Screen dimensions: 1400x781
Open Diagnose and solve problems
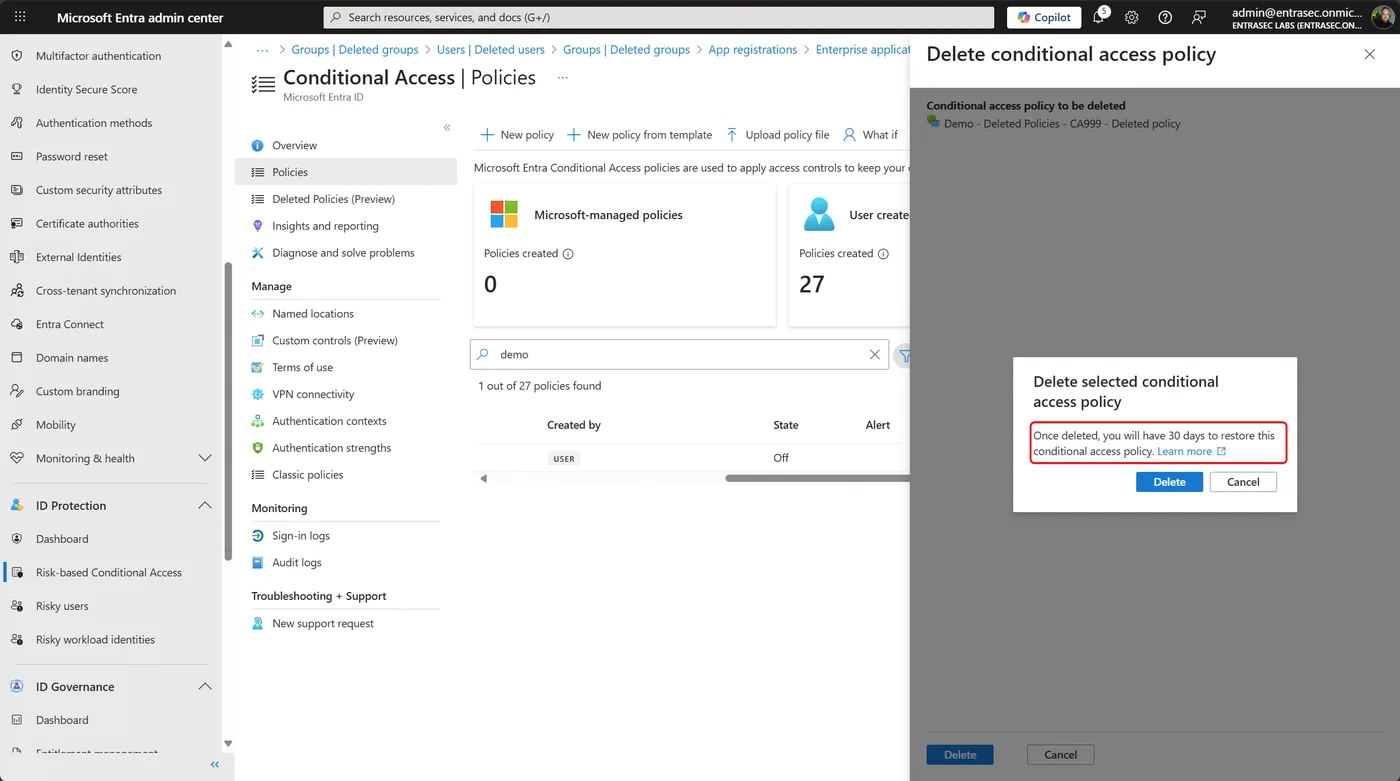pyautogui.click(x=345, y=253)
